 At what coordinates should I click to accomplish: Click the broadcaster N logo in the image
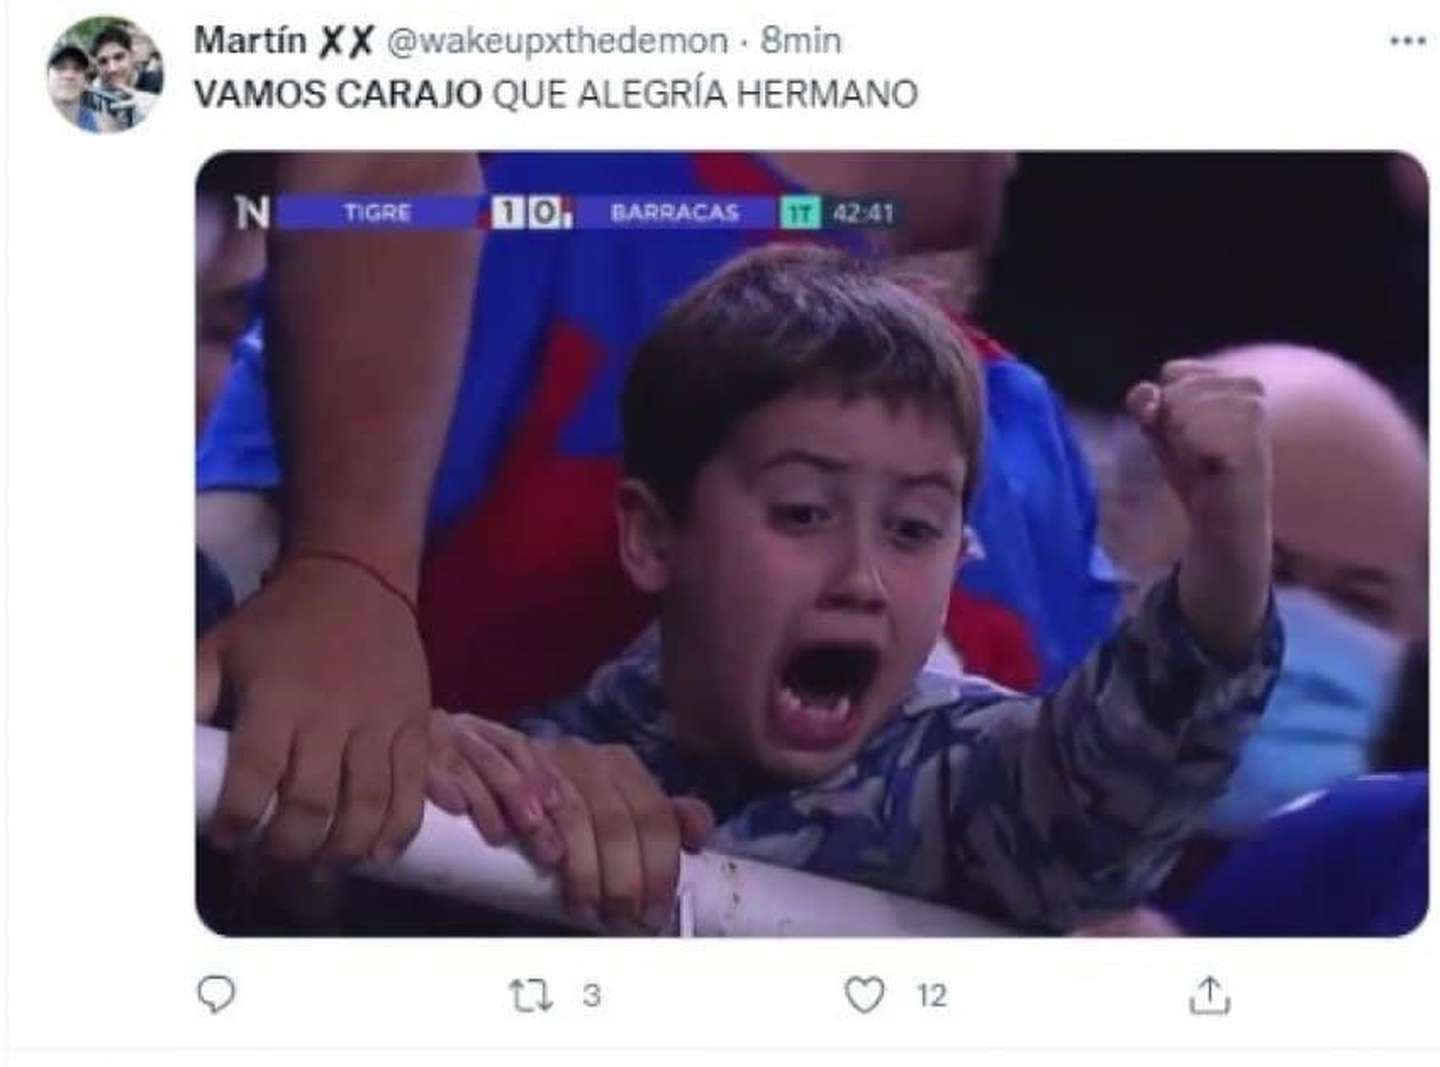(252, 212)
